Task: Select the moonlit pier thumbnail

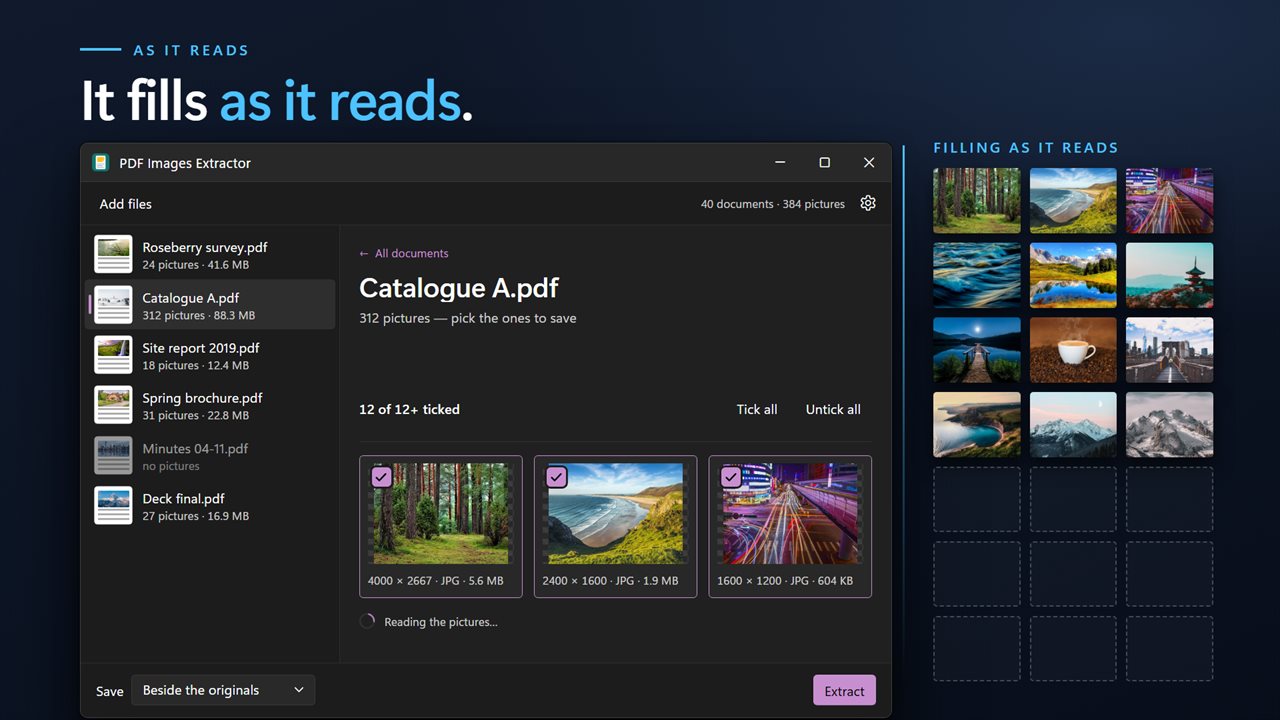Action: [977, 350]
